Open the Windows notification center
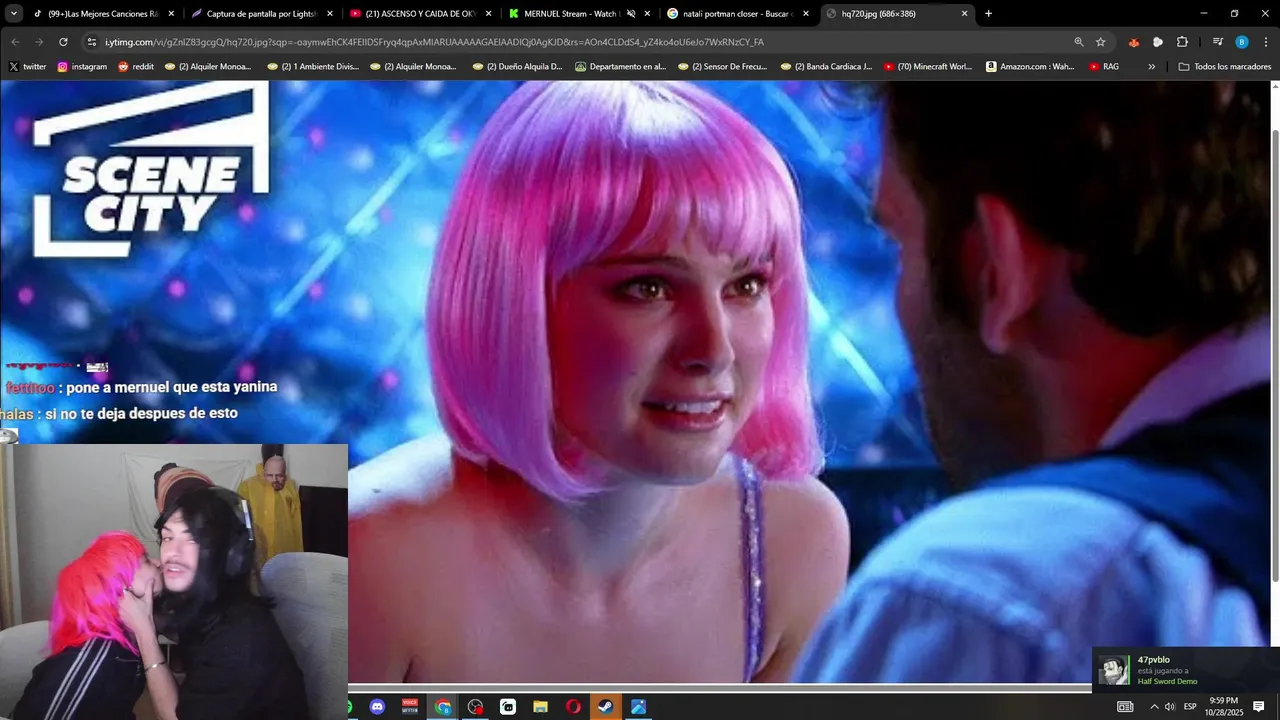 1259,707
